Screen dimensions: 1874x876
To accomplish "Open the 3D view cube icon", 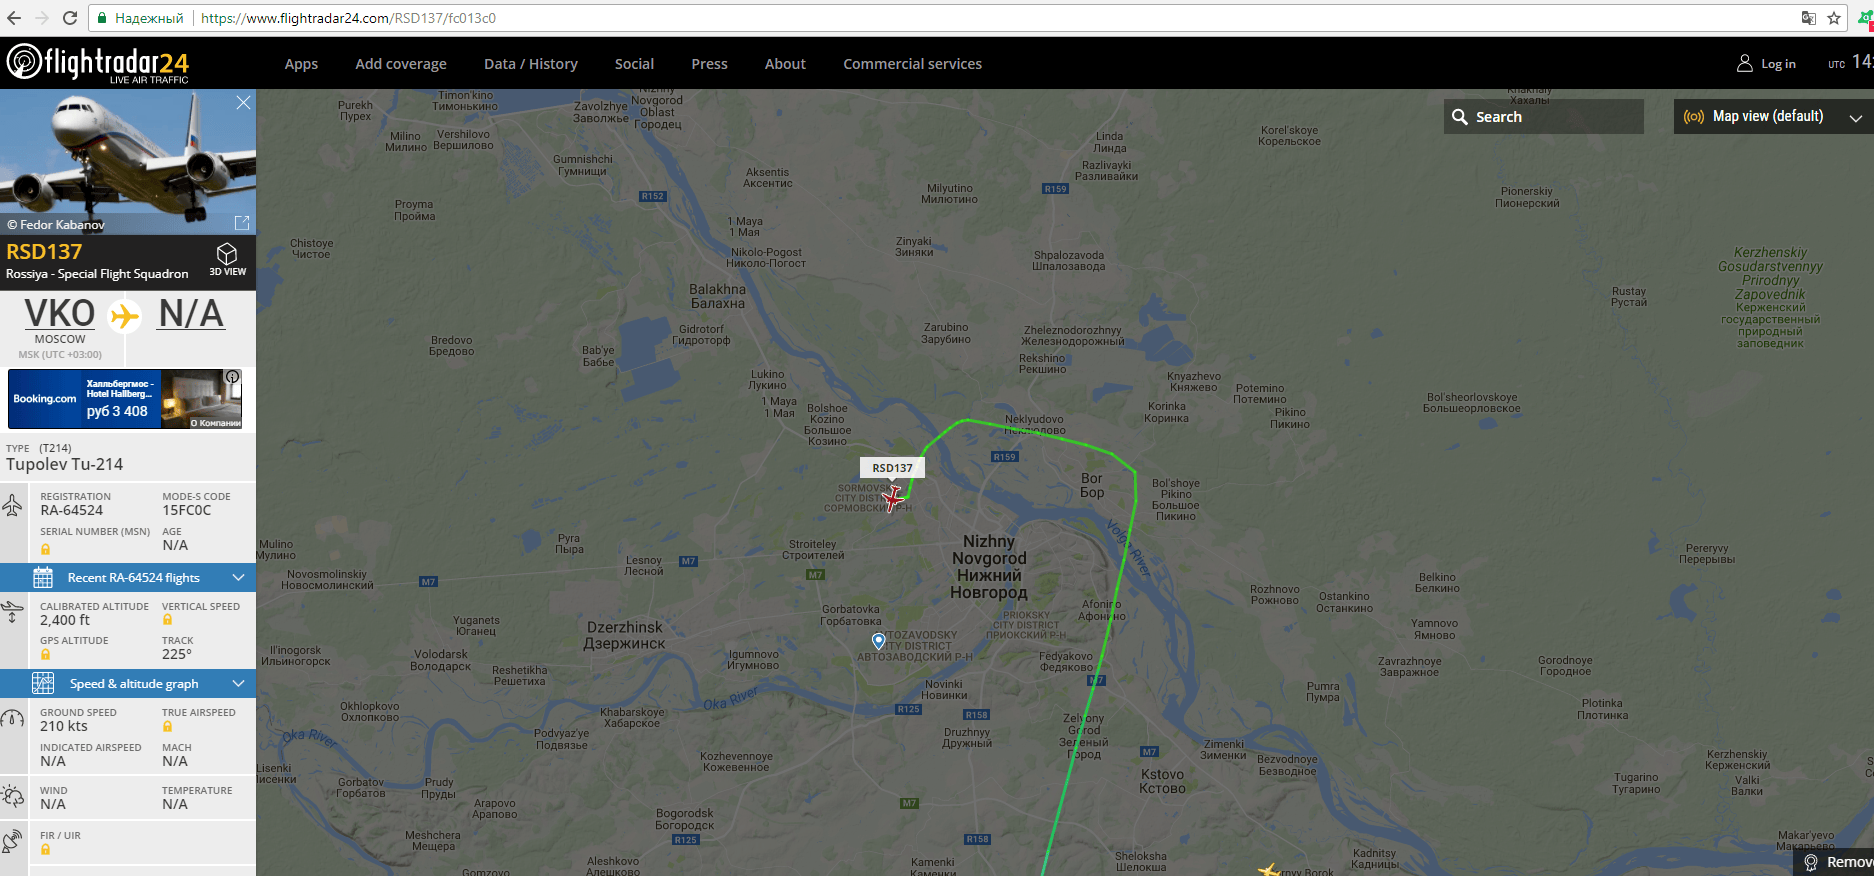I will [227, 254].
